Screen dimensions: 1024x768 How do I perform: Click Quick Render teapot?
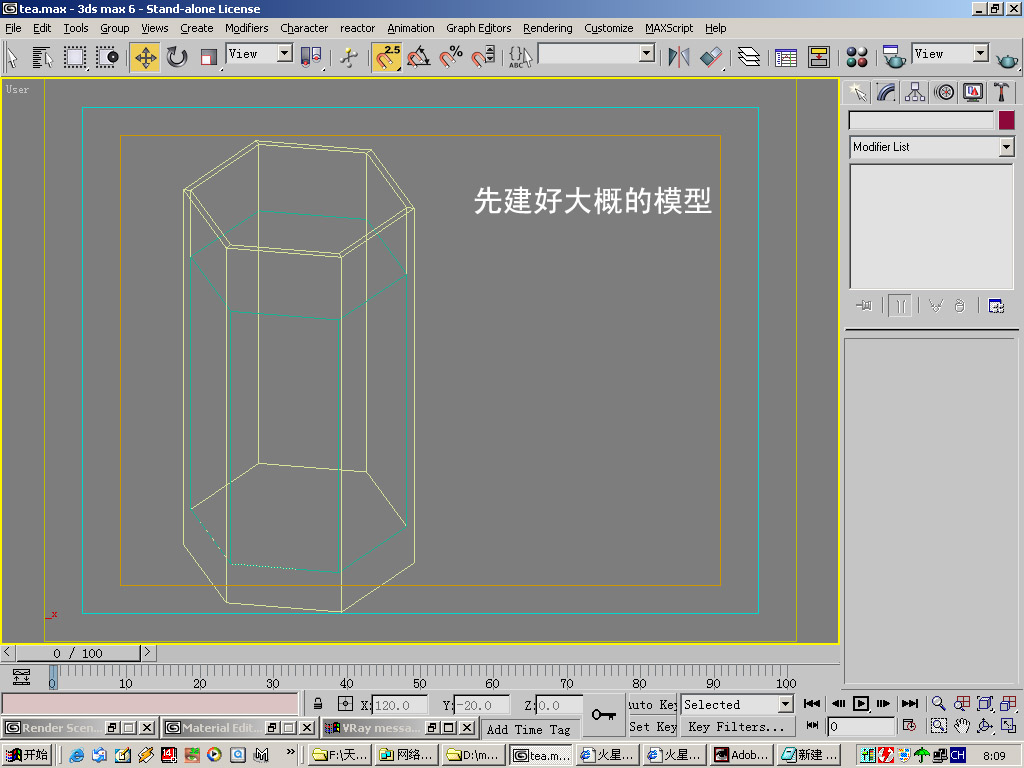1006,59
